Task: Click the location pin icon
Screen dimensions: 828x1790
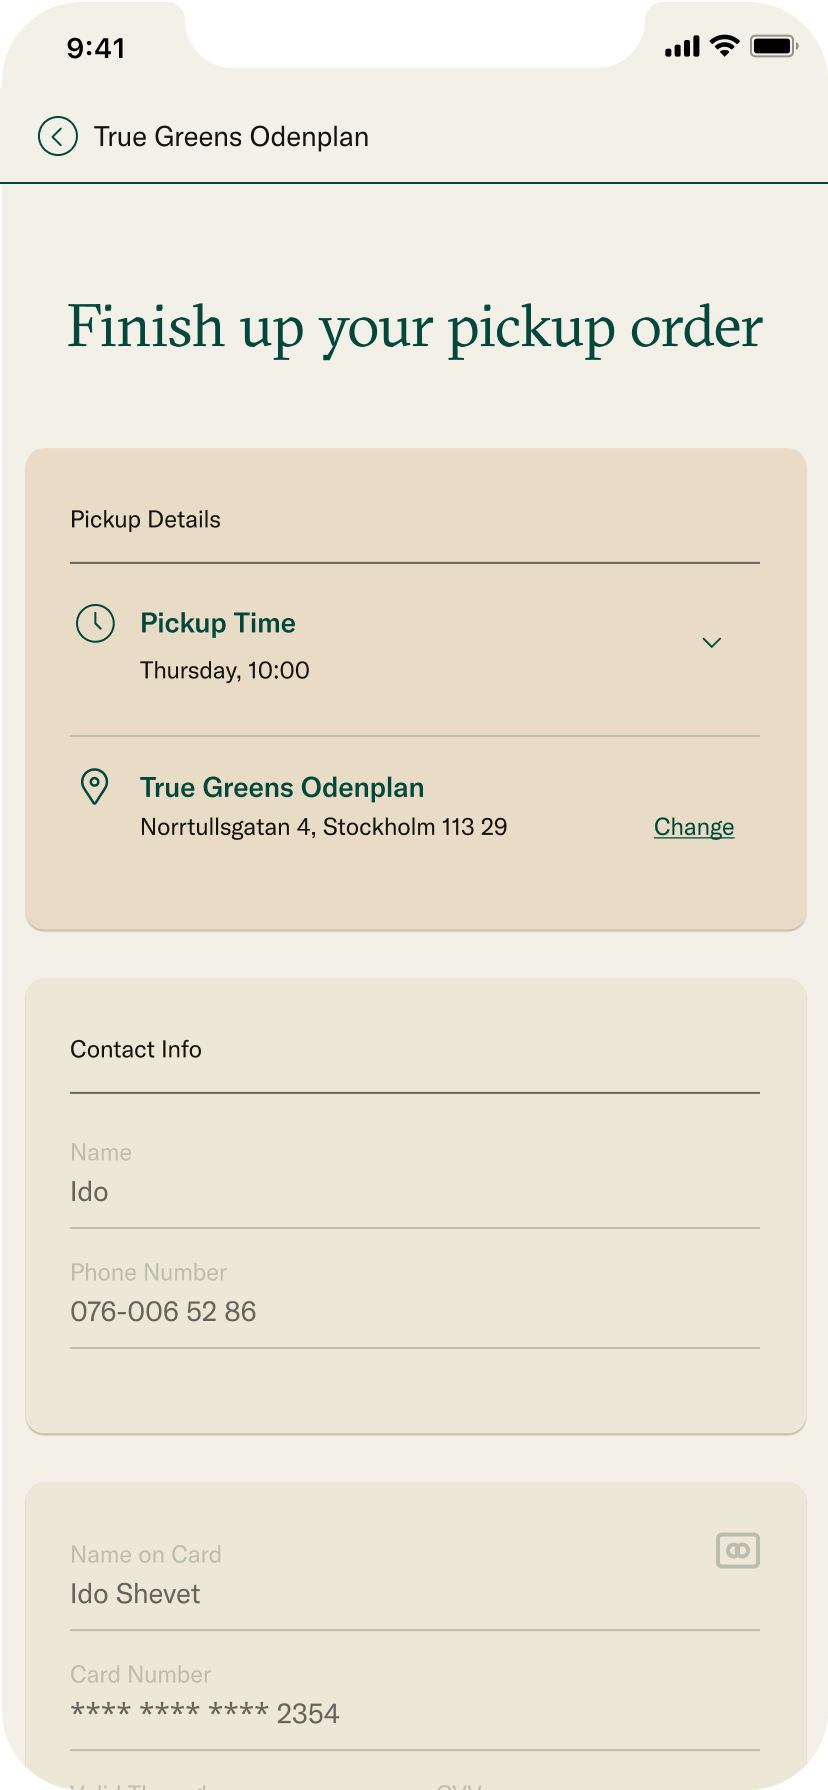Action: coord(94,787)
